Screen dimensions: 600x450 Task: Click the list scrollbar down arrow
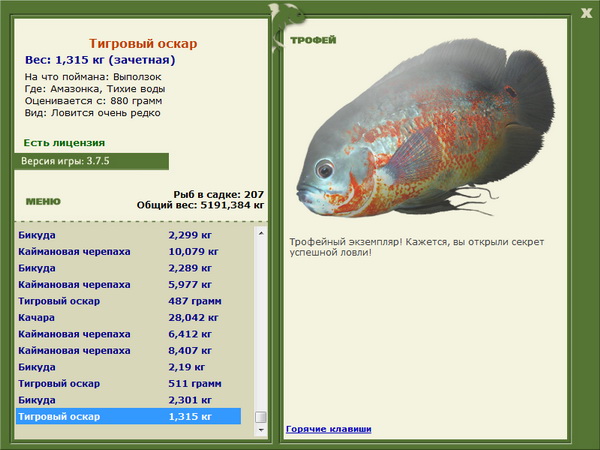tap(261, 430)
